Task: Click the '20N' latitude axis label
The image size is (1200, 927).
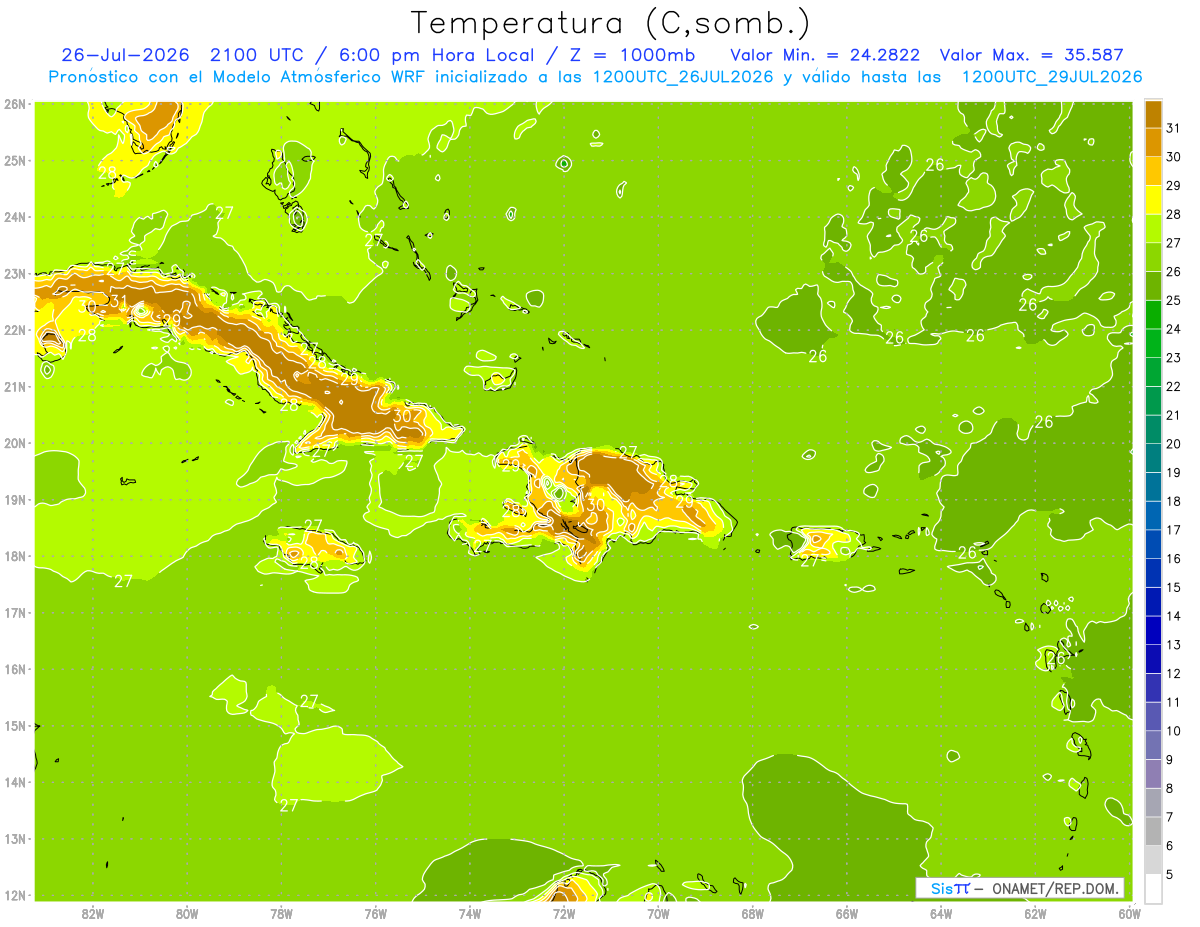Action: pos(14,443)
